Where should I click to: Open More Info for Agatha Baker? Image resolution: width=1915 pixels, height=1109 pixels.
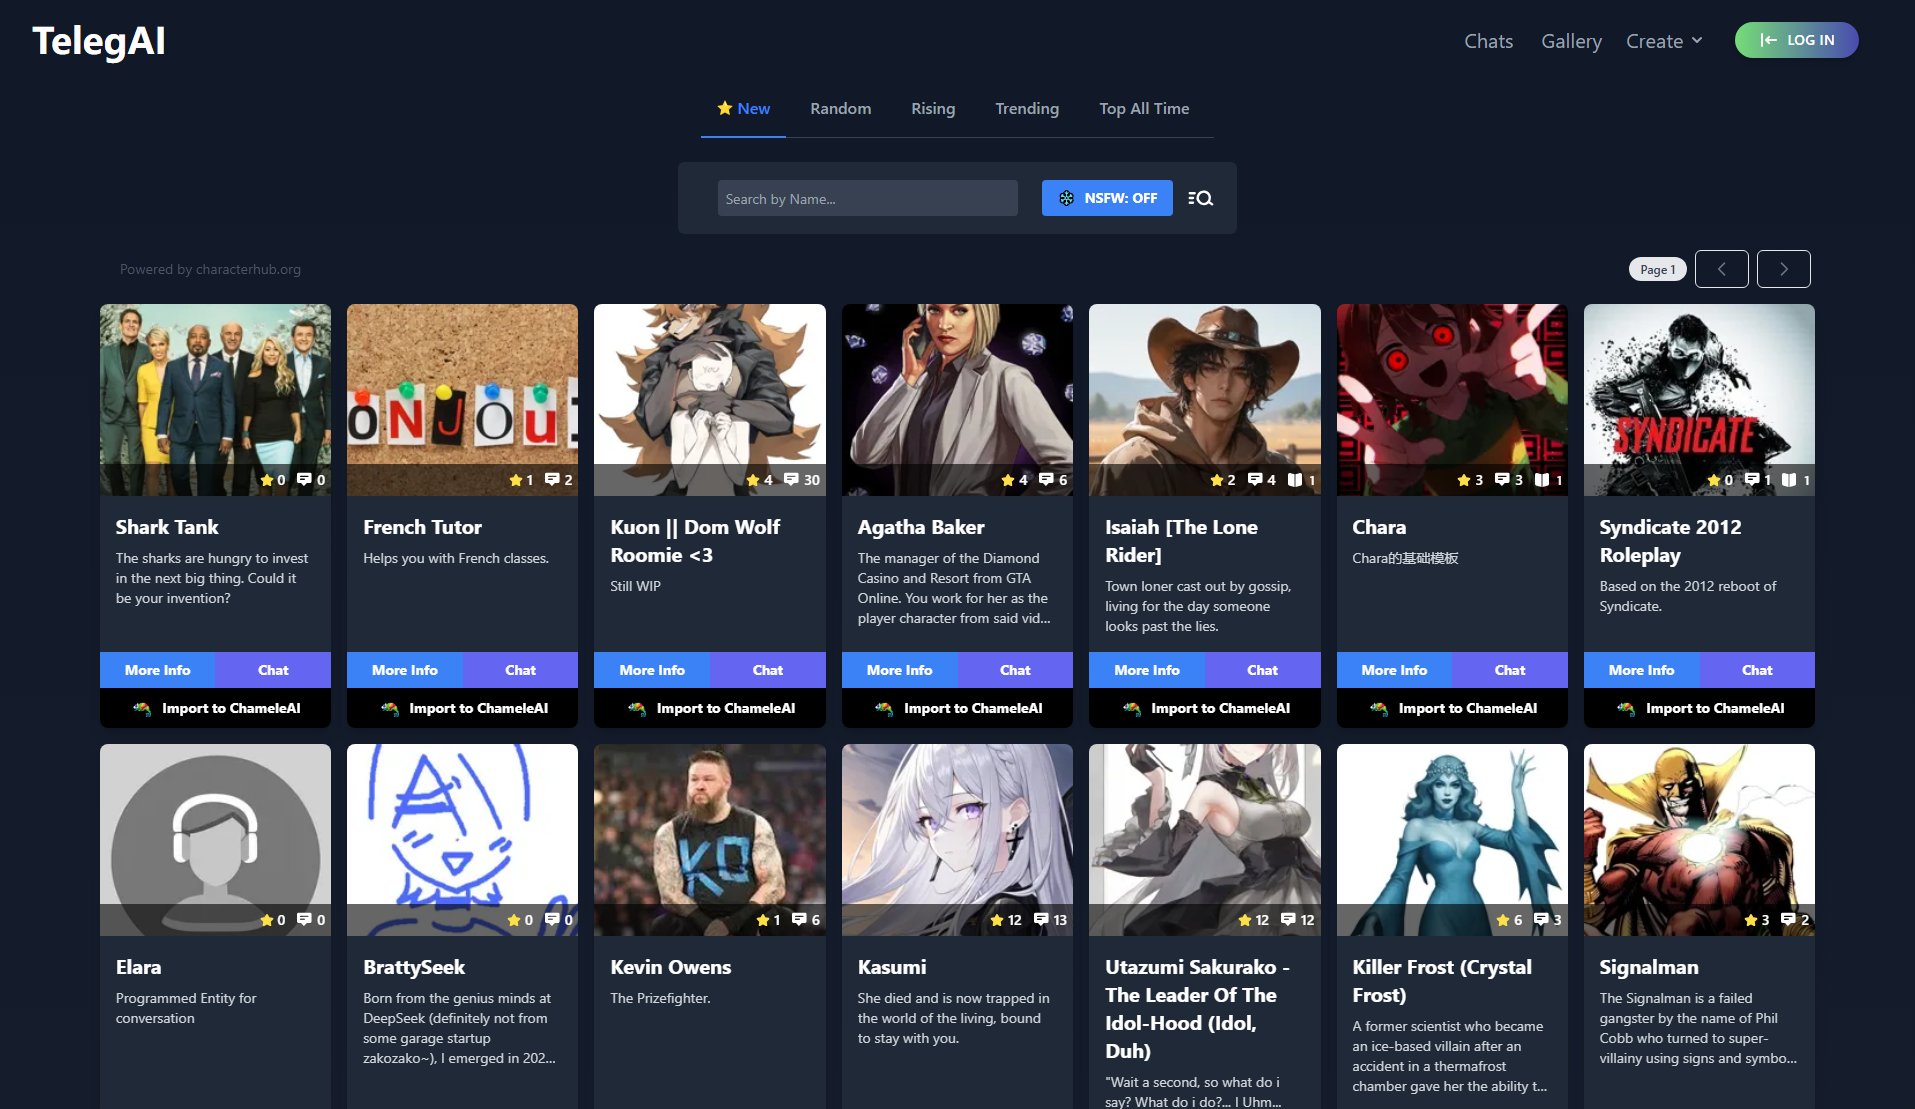899,670
